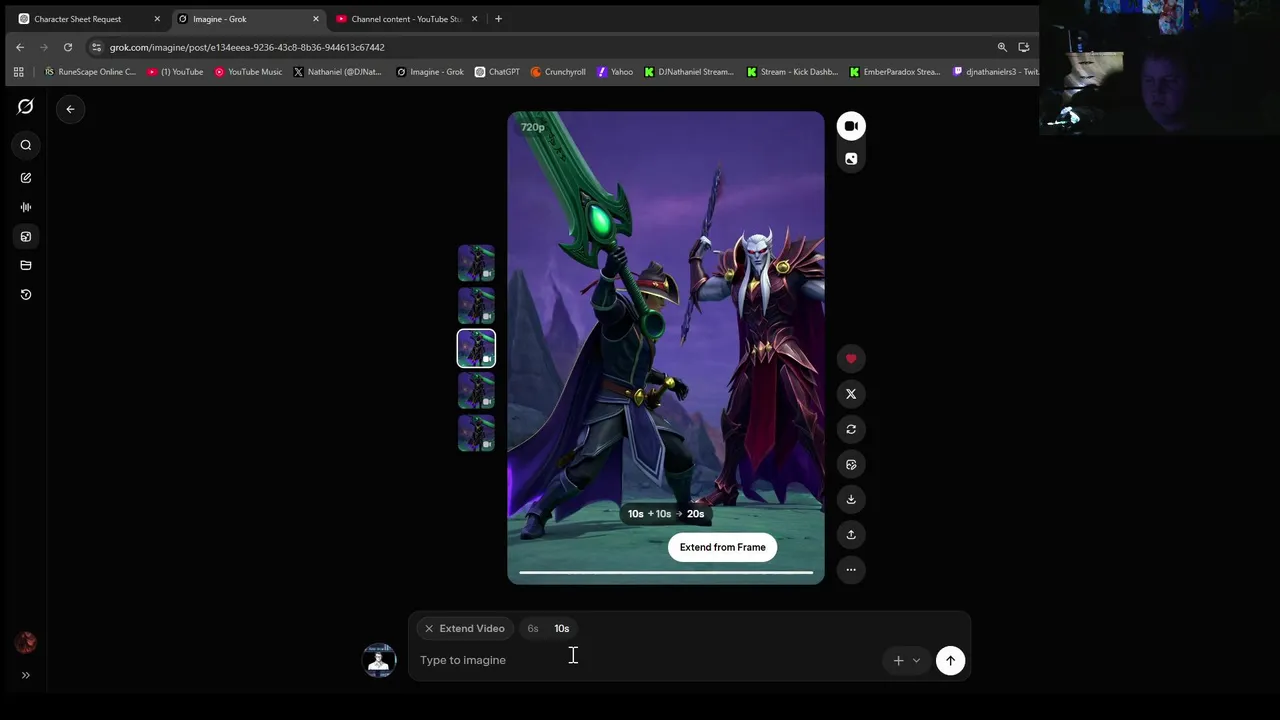Choose the 6s duration option
Screen dimensions: 1280x720
(533, 629)
